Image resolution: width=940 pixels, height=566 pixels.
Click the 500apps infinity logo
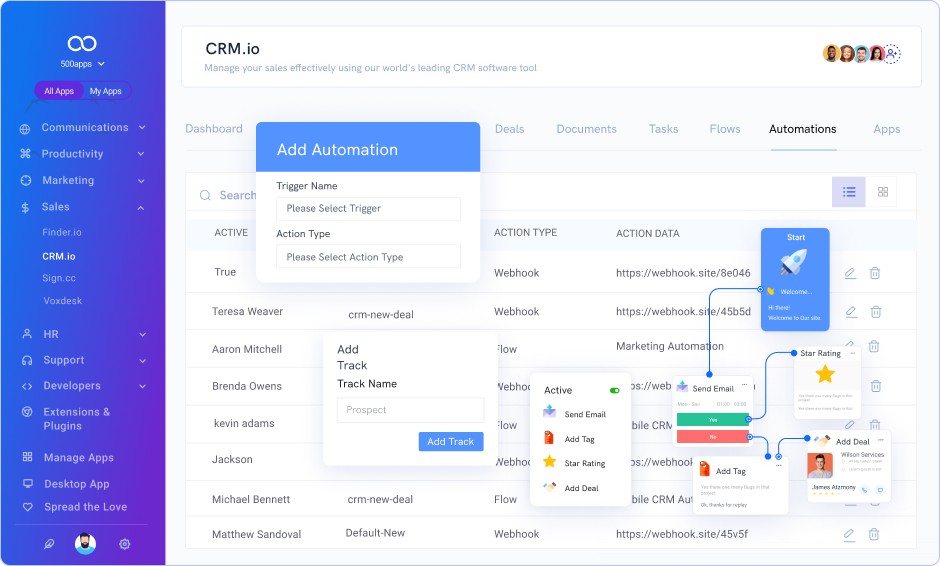point(82,43)
